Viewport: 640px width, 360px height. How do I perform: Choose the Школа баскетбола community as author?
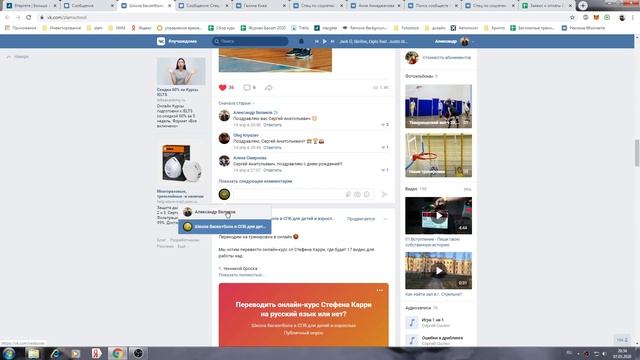coord(224,227)
